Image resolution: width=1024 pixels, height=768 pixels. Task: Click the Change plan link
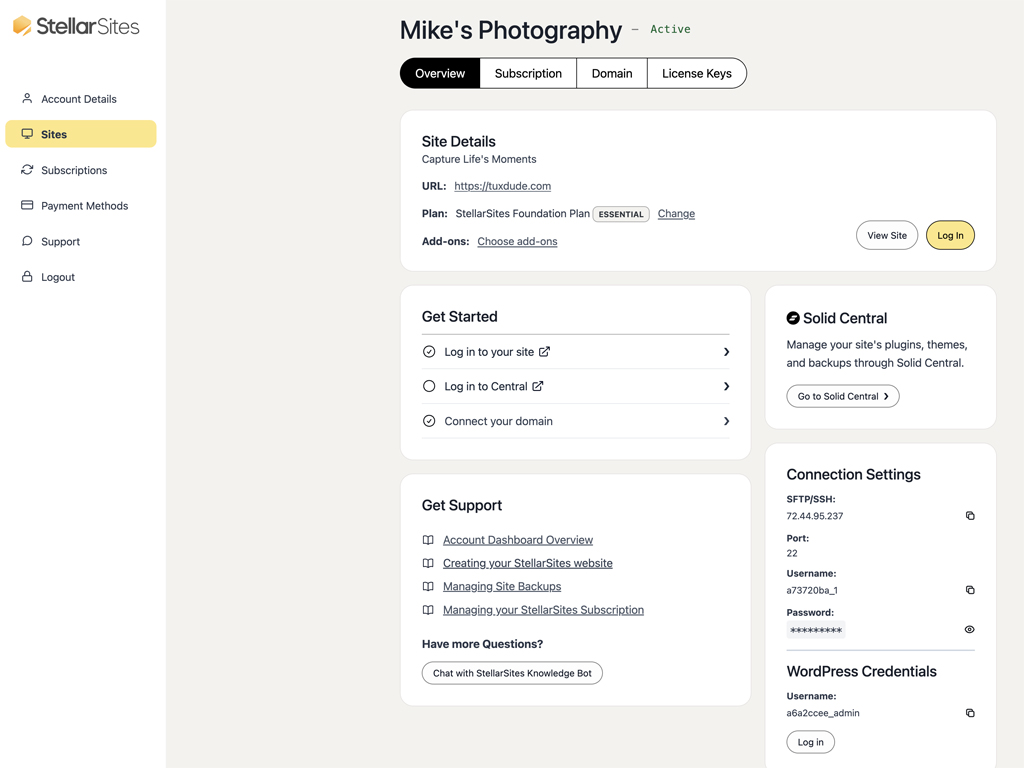[676, 214]
